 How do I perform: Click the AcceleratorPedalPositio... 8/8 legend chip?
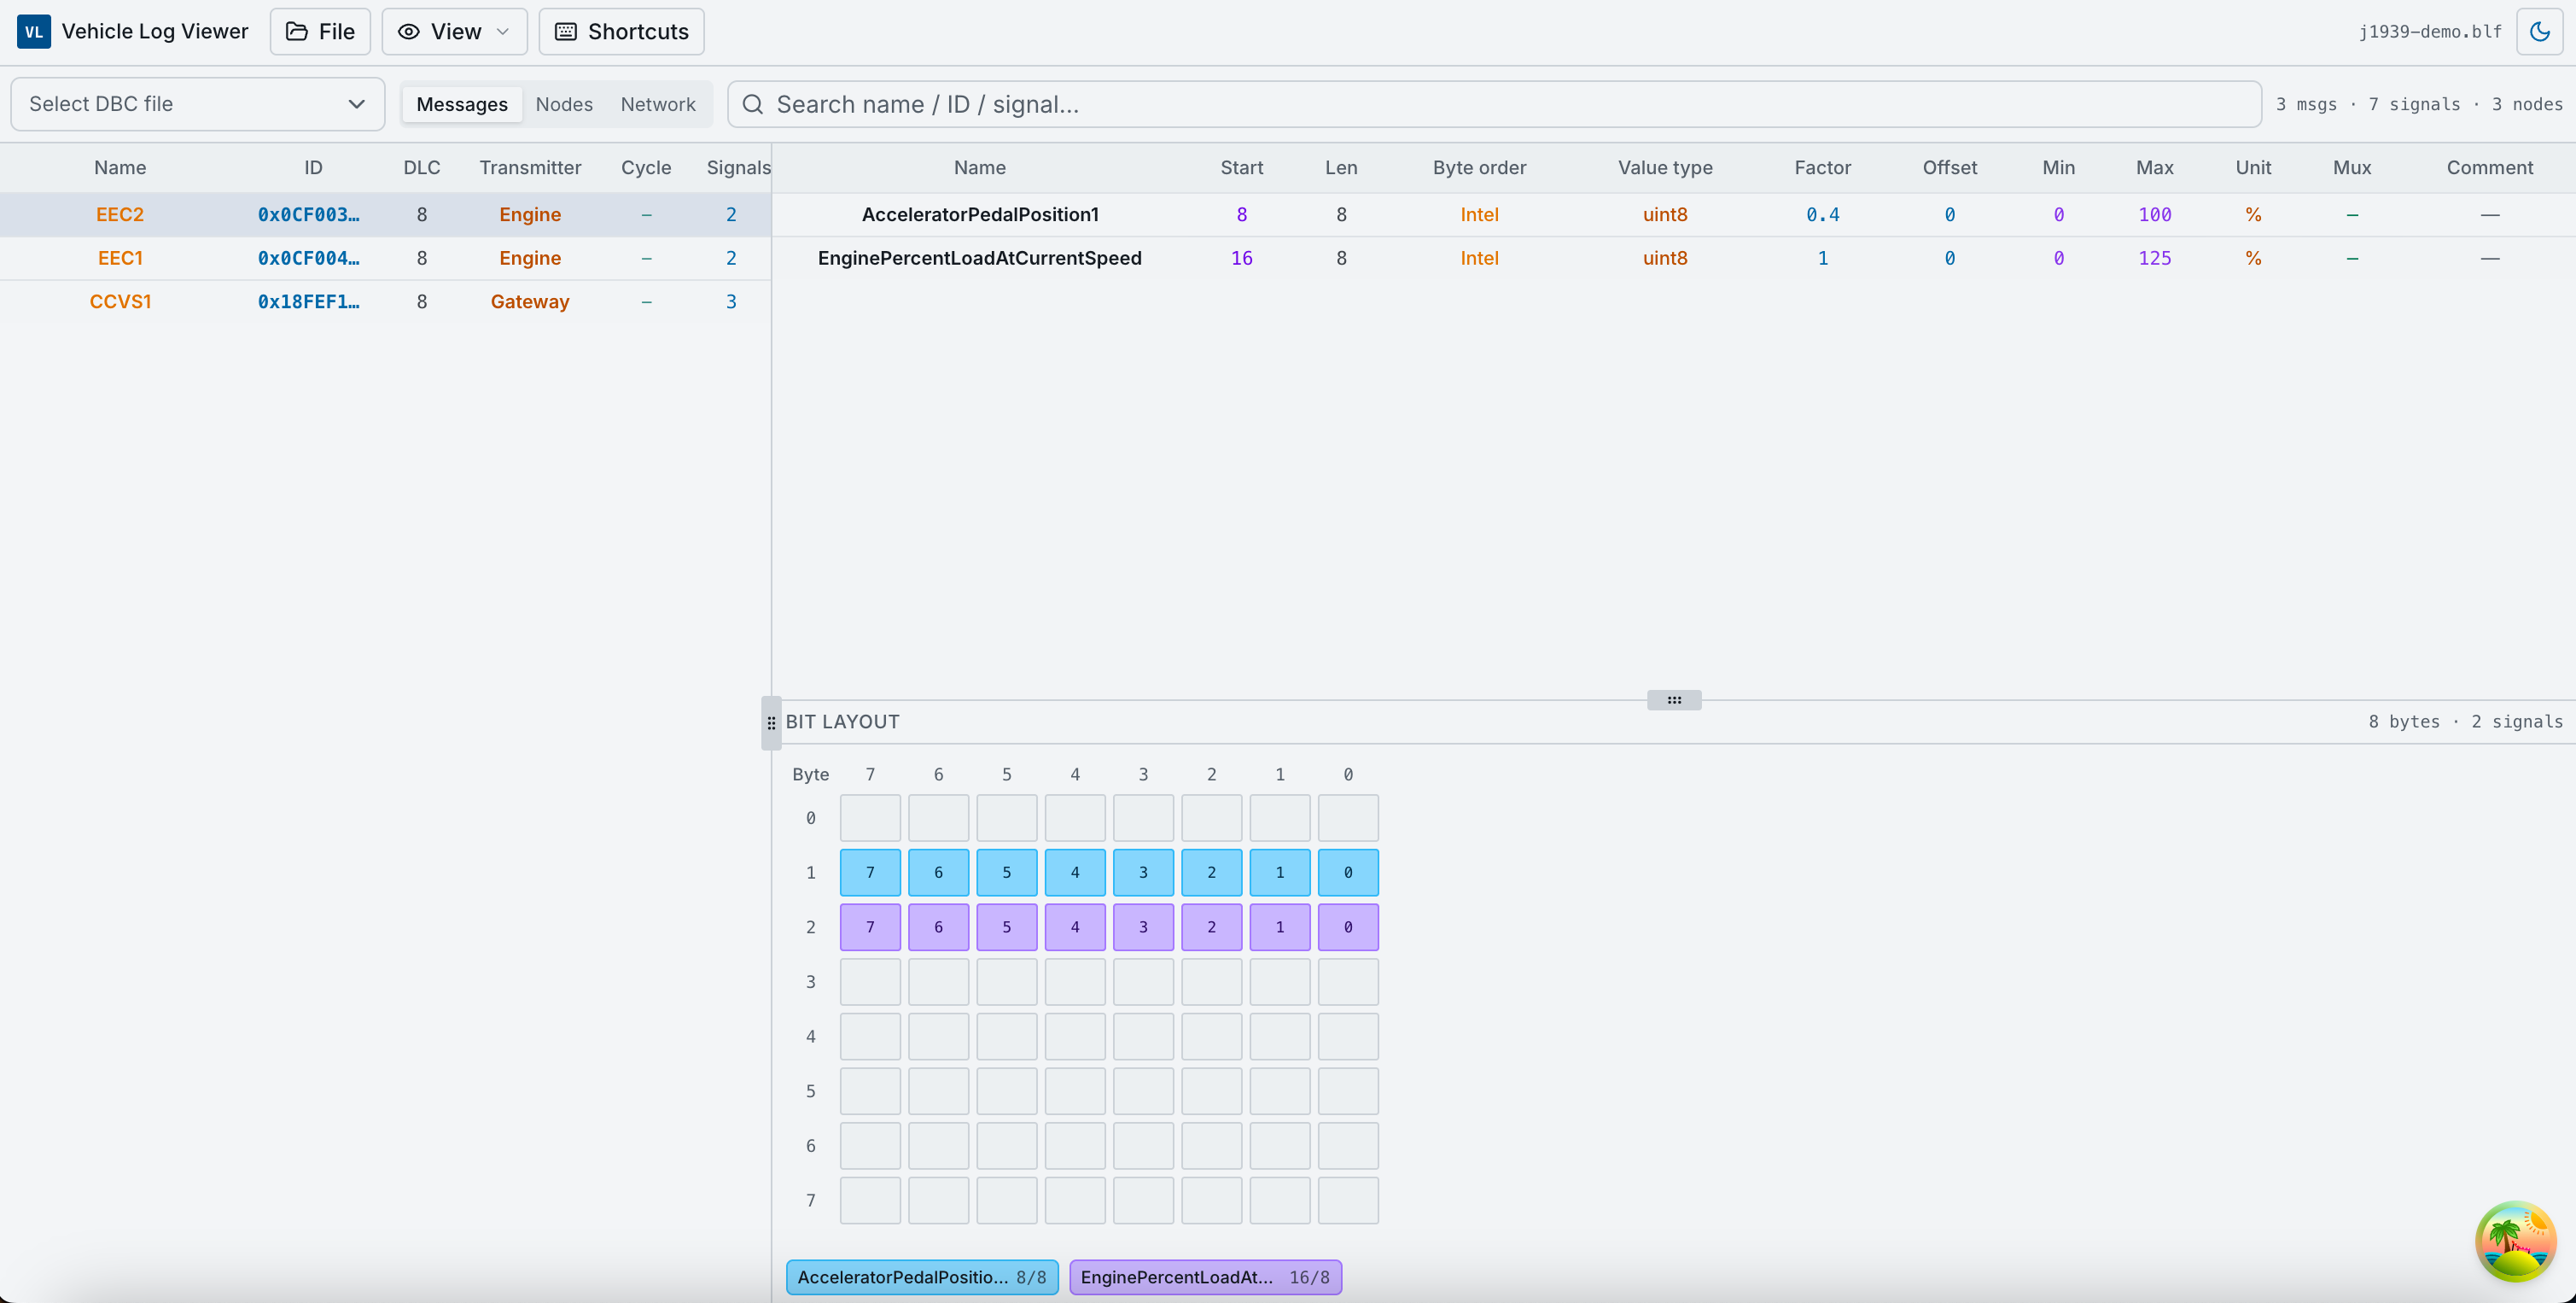922,1278
